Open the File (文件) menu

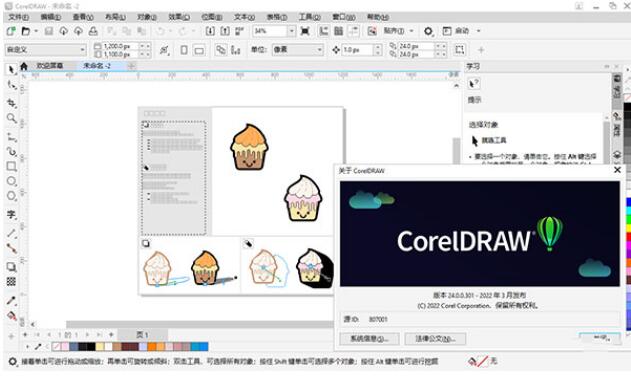pyautogui.click(x=18, y=17)
